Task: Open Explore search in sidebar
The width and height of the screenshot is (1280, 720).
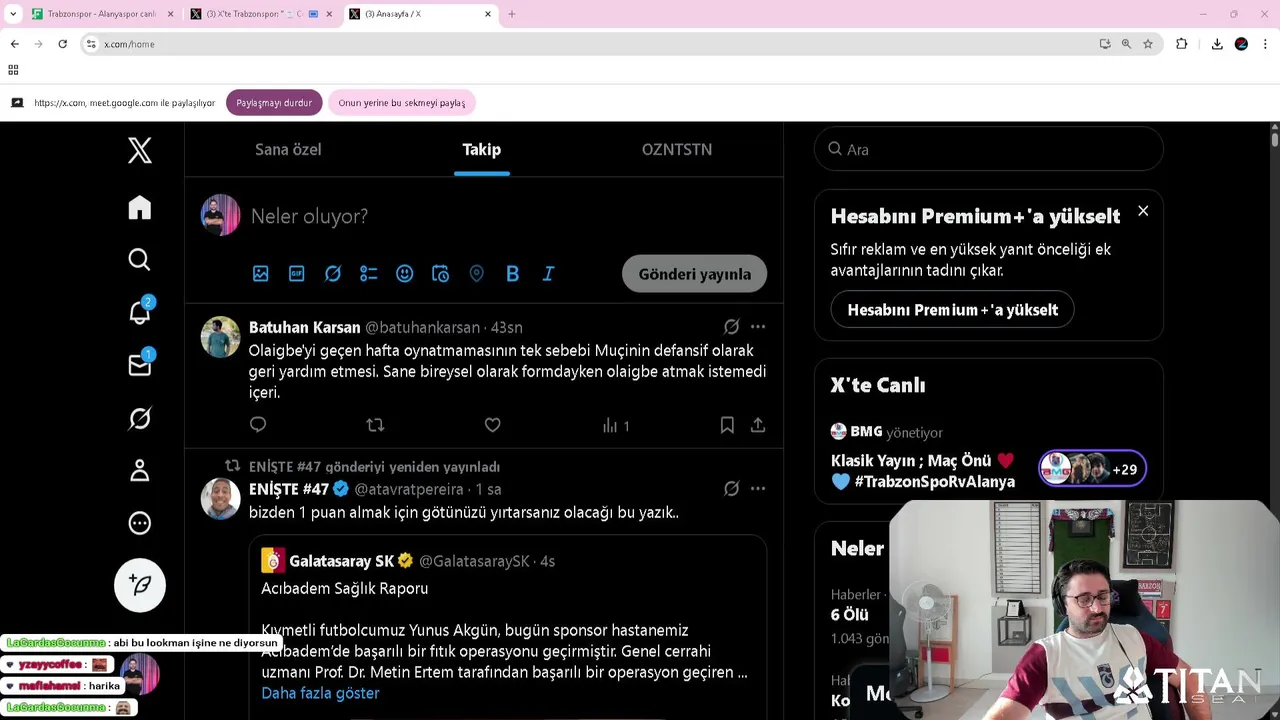Action: tap(140, 260)
